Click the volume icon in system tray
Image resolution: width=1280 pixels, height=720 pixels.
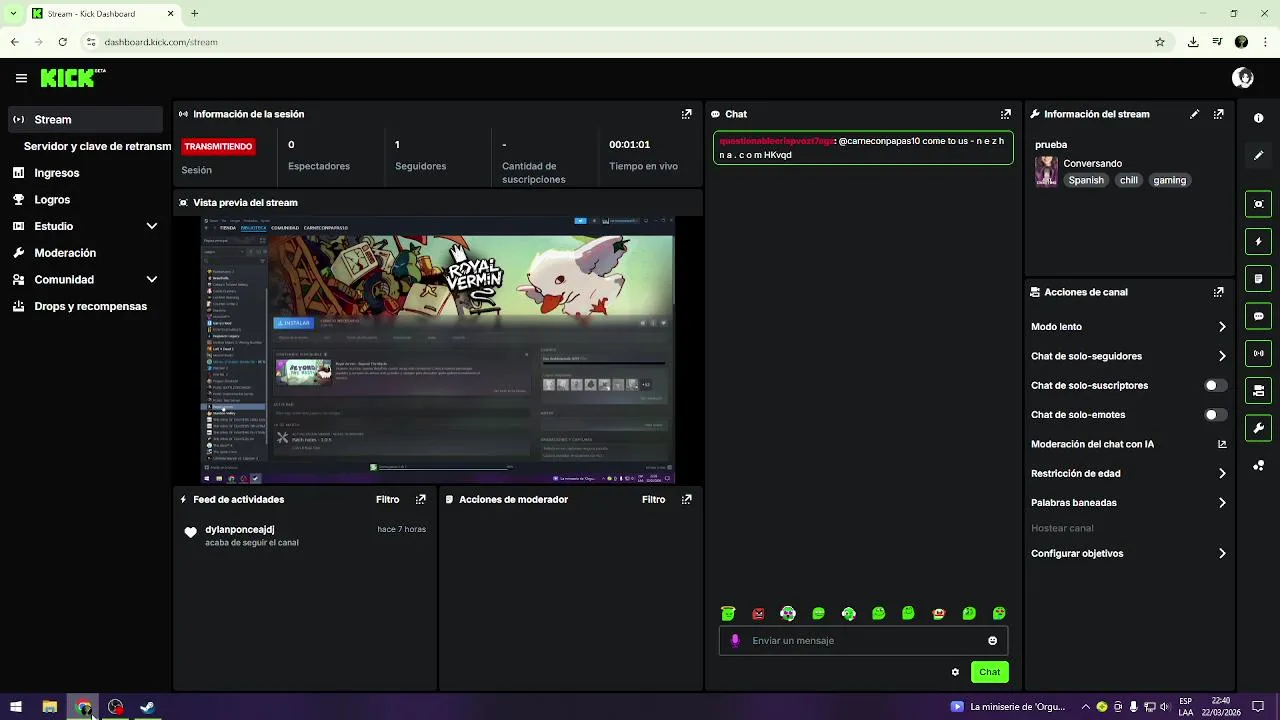pos(1165,707)
